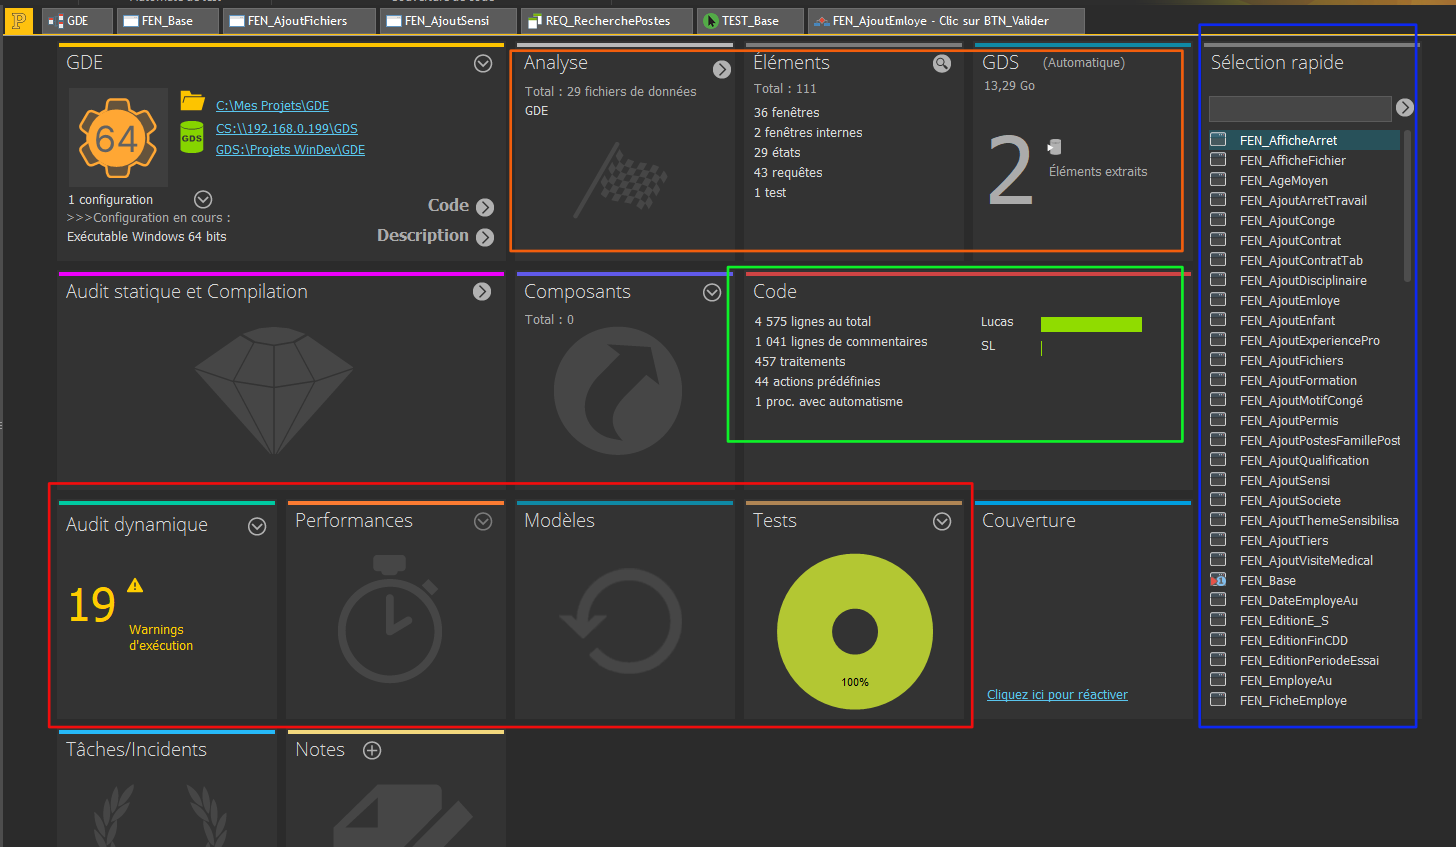
Task: Select FEN_AjoutPermis in the list
Action: [1304, 420]
